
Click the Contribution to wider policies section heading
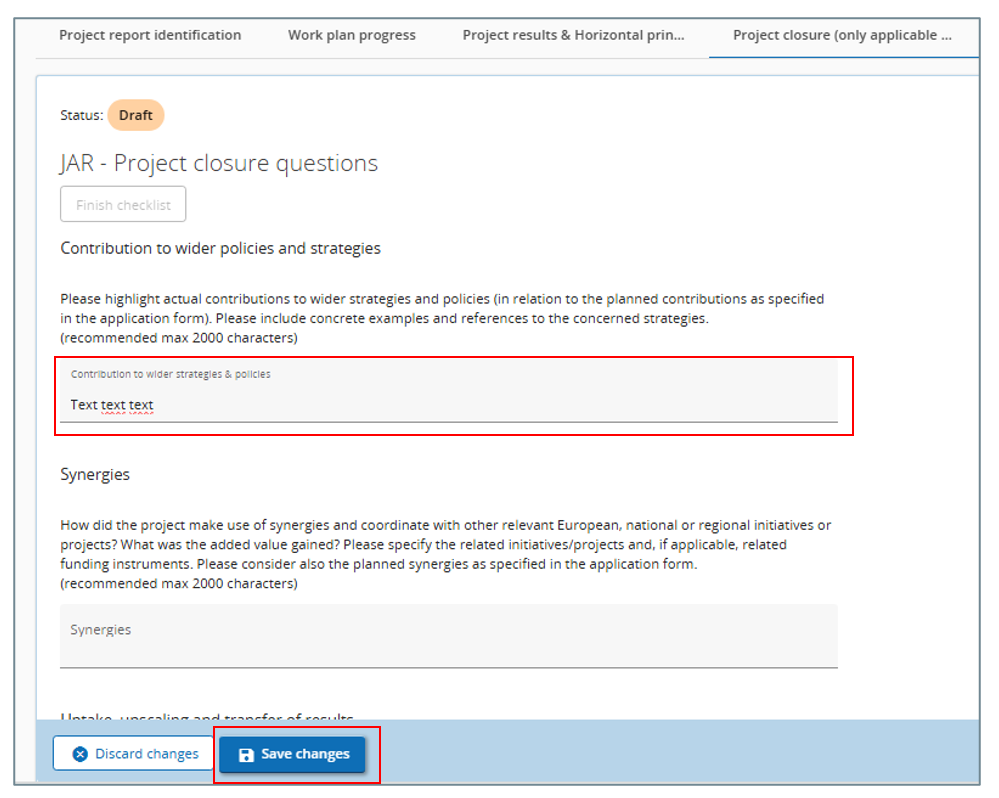click(220, 248)
